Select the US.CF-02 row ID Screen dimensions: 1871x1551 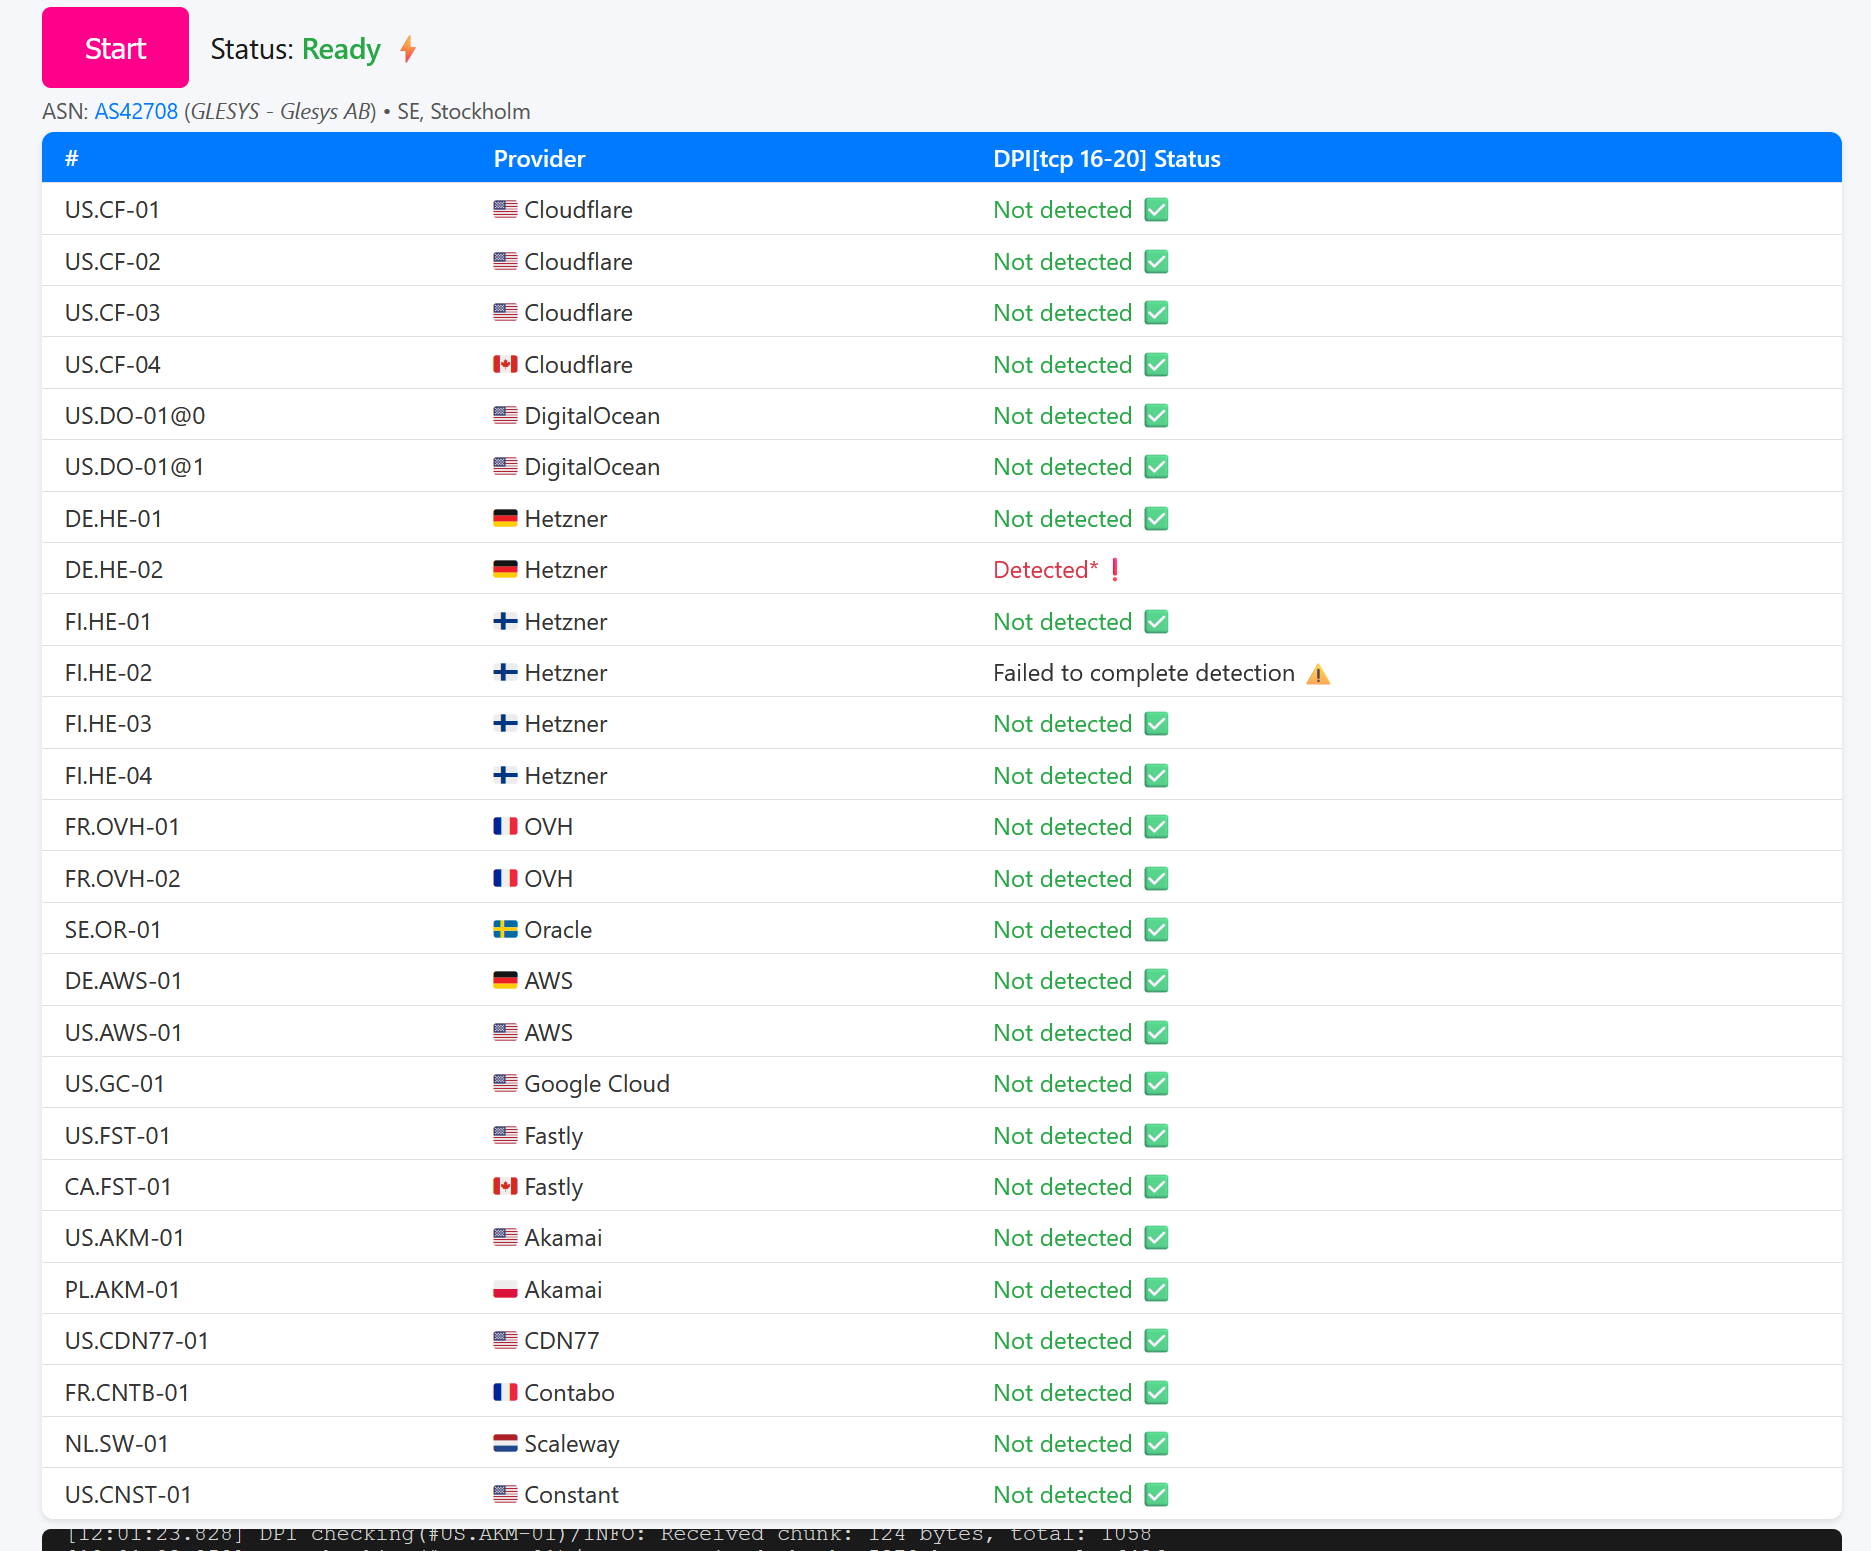tap(113, 261)
